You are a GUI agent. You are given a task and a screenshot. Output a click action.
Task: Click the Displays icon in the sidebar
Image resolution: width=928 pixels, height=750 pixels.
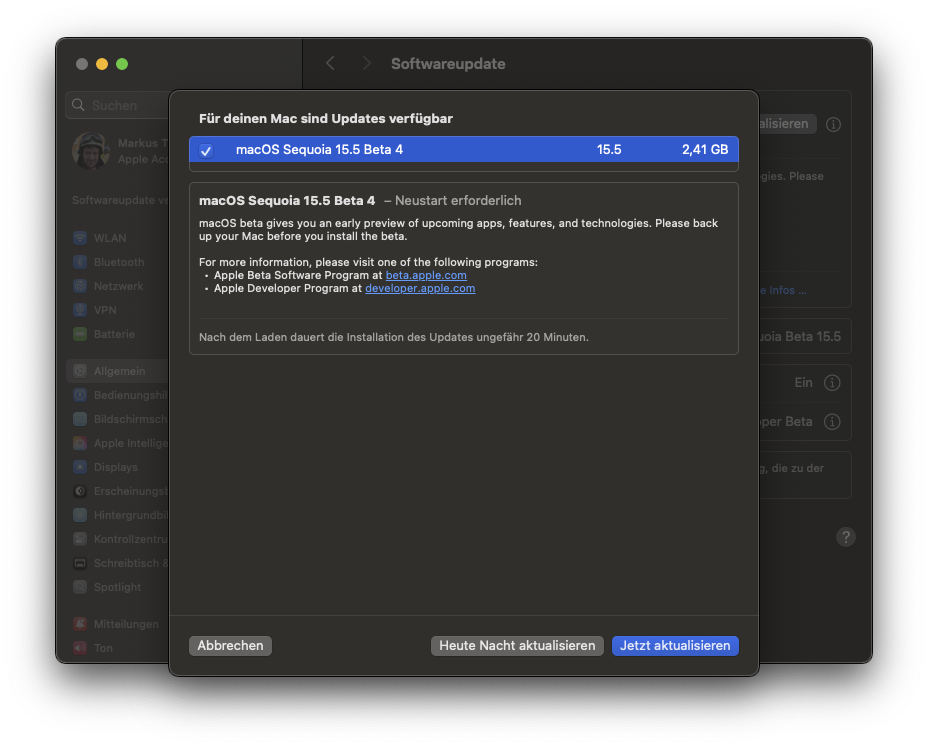click(80, 467)
